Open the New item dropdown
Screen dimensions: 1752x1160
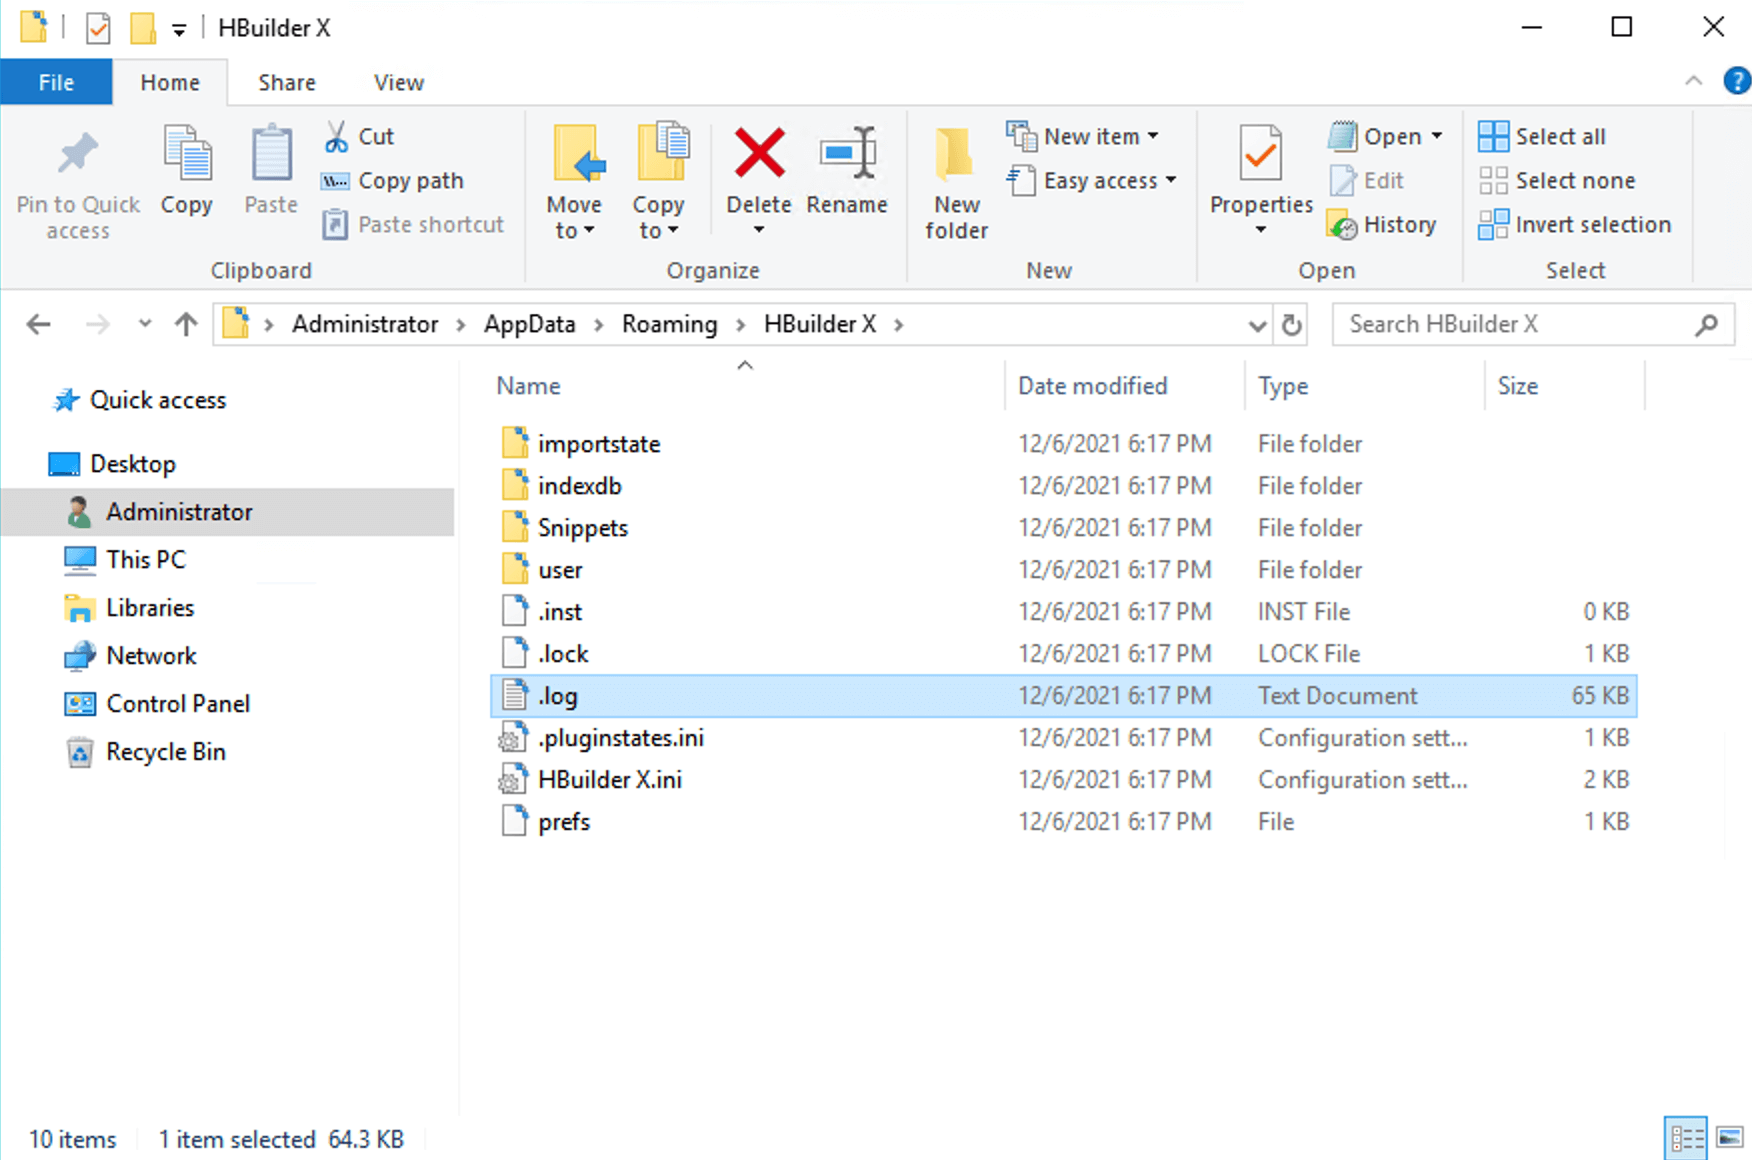1084,136
